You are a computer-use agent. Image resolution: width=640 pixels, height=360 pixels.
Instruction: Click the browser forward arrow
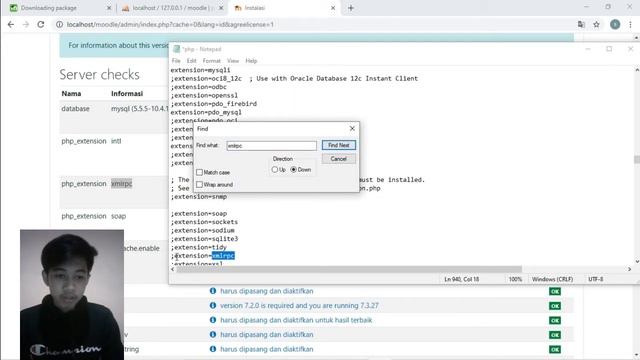click(26, 24)
